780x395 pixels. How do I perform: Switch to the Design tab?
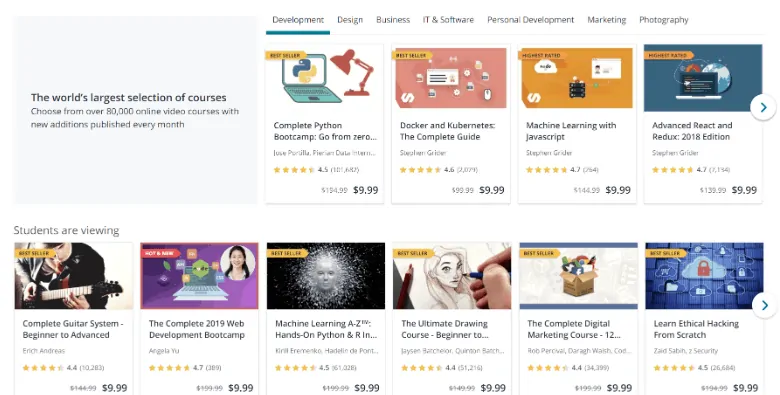coord(350,20)
